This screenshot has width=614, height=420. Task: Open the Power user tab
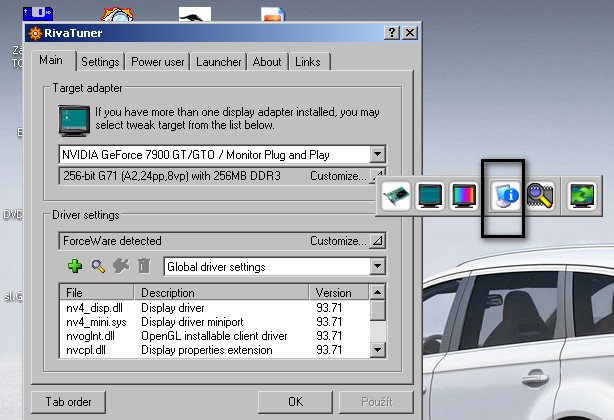coord(158,62)
